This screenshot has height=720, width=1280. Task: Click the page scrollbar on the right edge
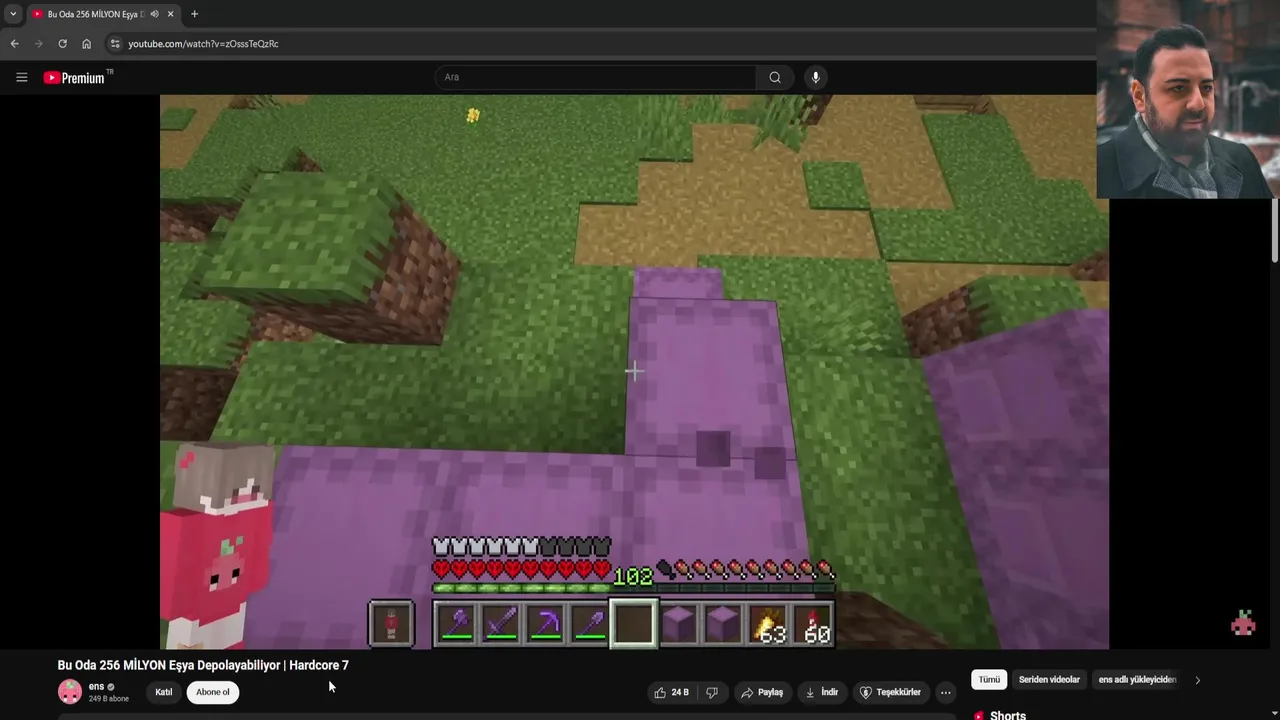coord(1275,230)
